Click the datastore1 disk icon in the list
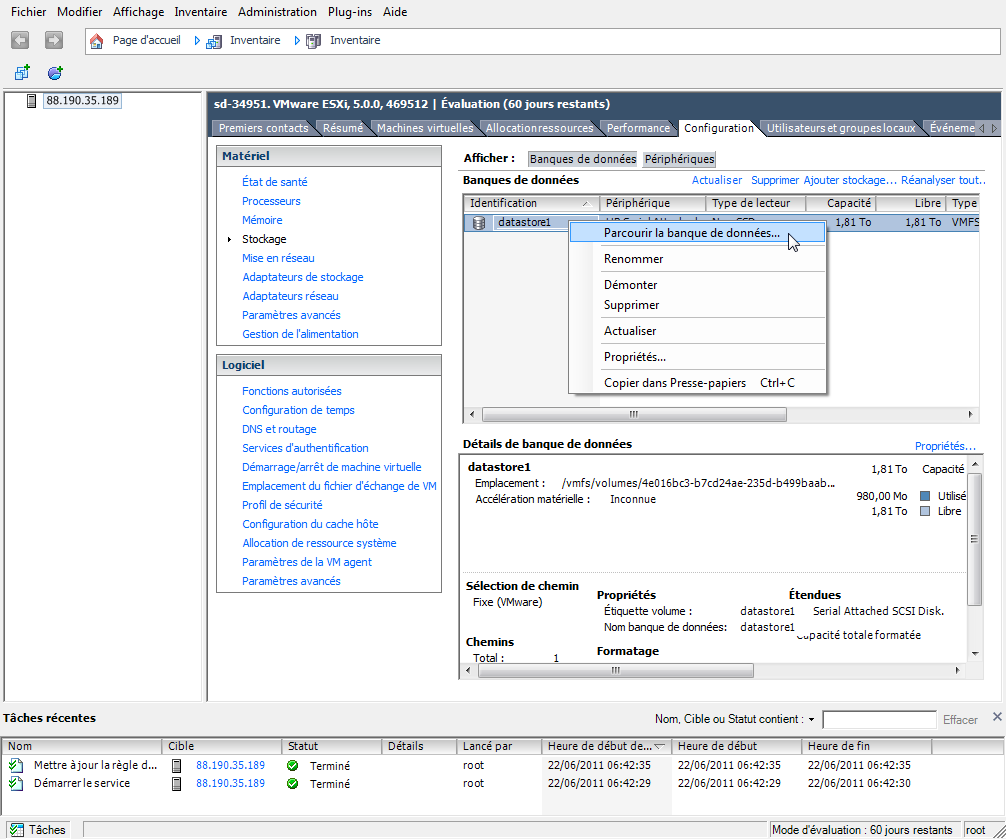 tap(479, 223)
